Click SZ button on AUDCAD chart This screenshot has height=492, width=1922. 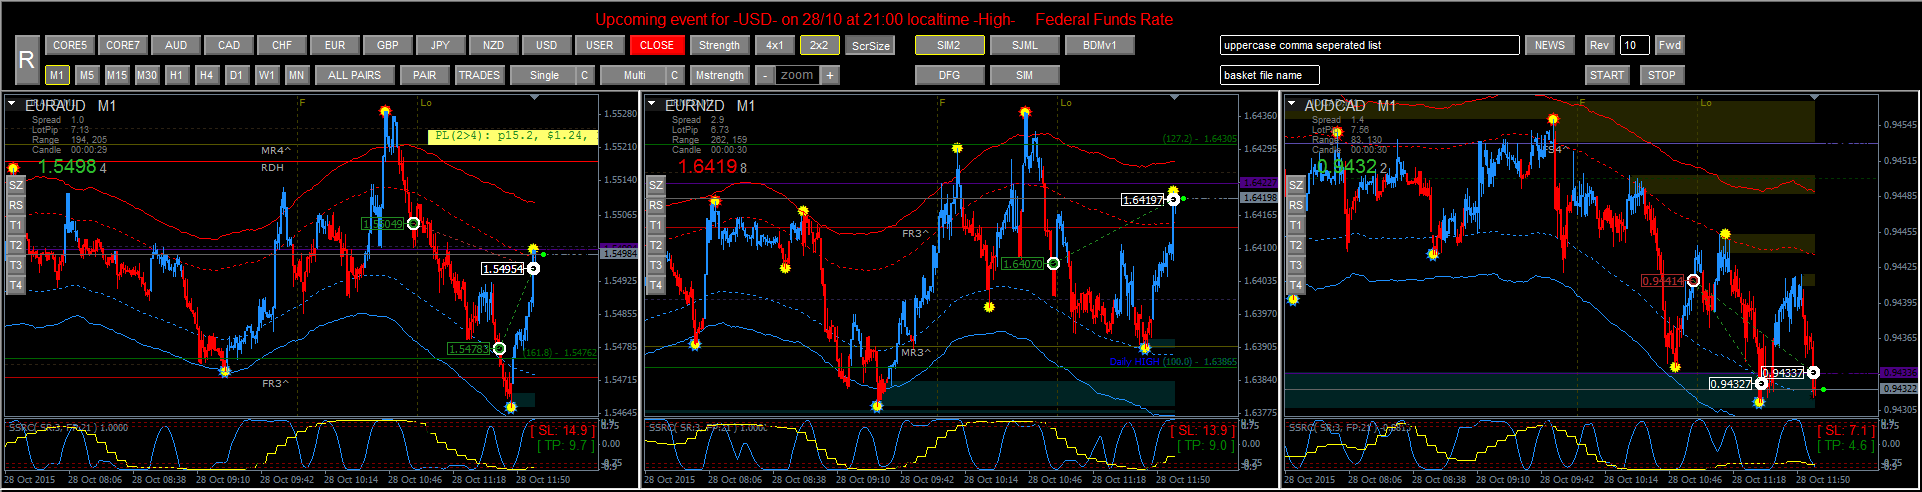coord(1296,185)
